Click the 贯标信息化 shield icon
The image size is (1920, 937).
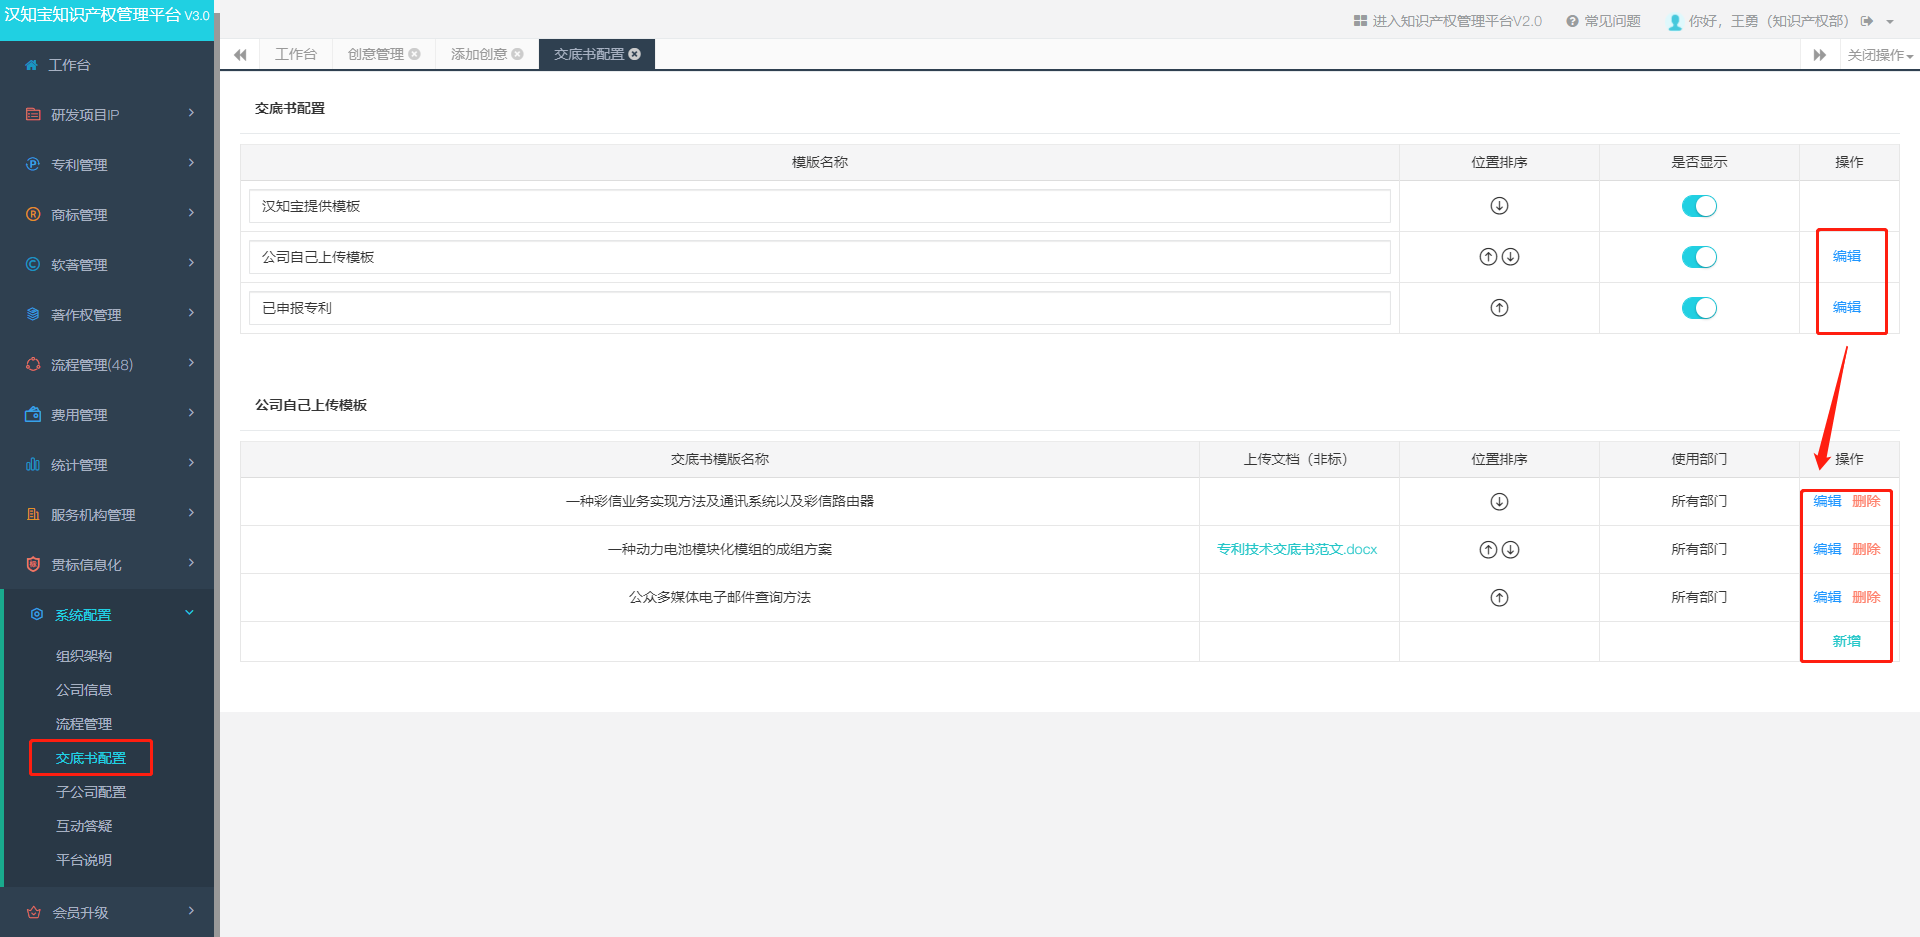33,564
